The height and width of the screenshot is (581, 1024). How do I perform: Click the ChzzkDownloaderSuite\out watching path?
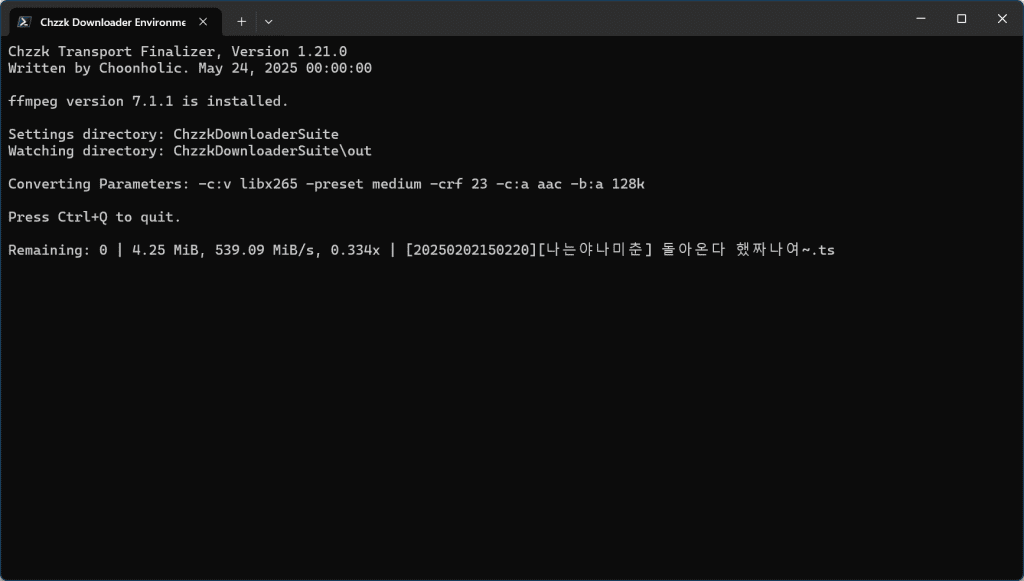pos(272,151)
